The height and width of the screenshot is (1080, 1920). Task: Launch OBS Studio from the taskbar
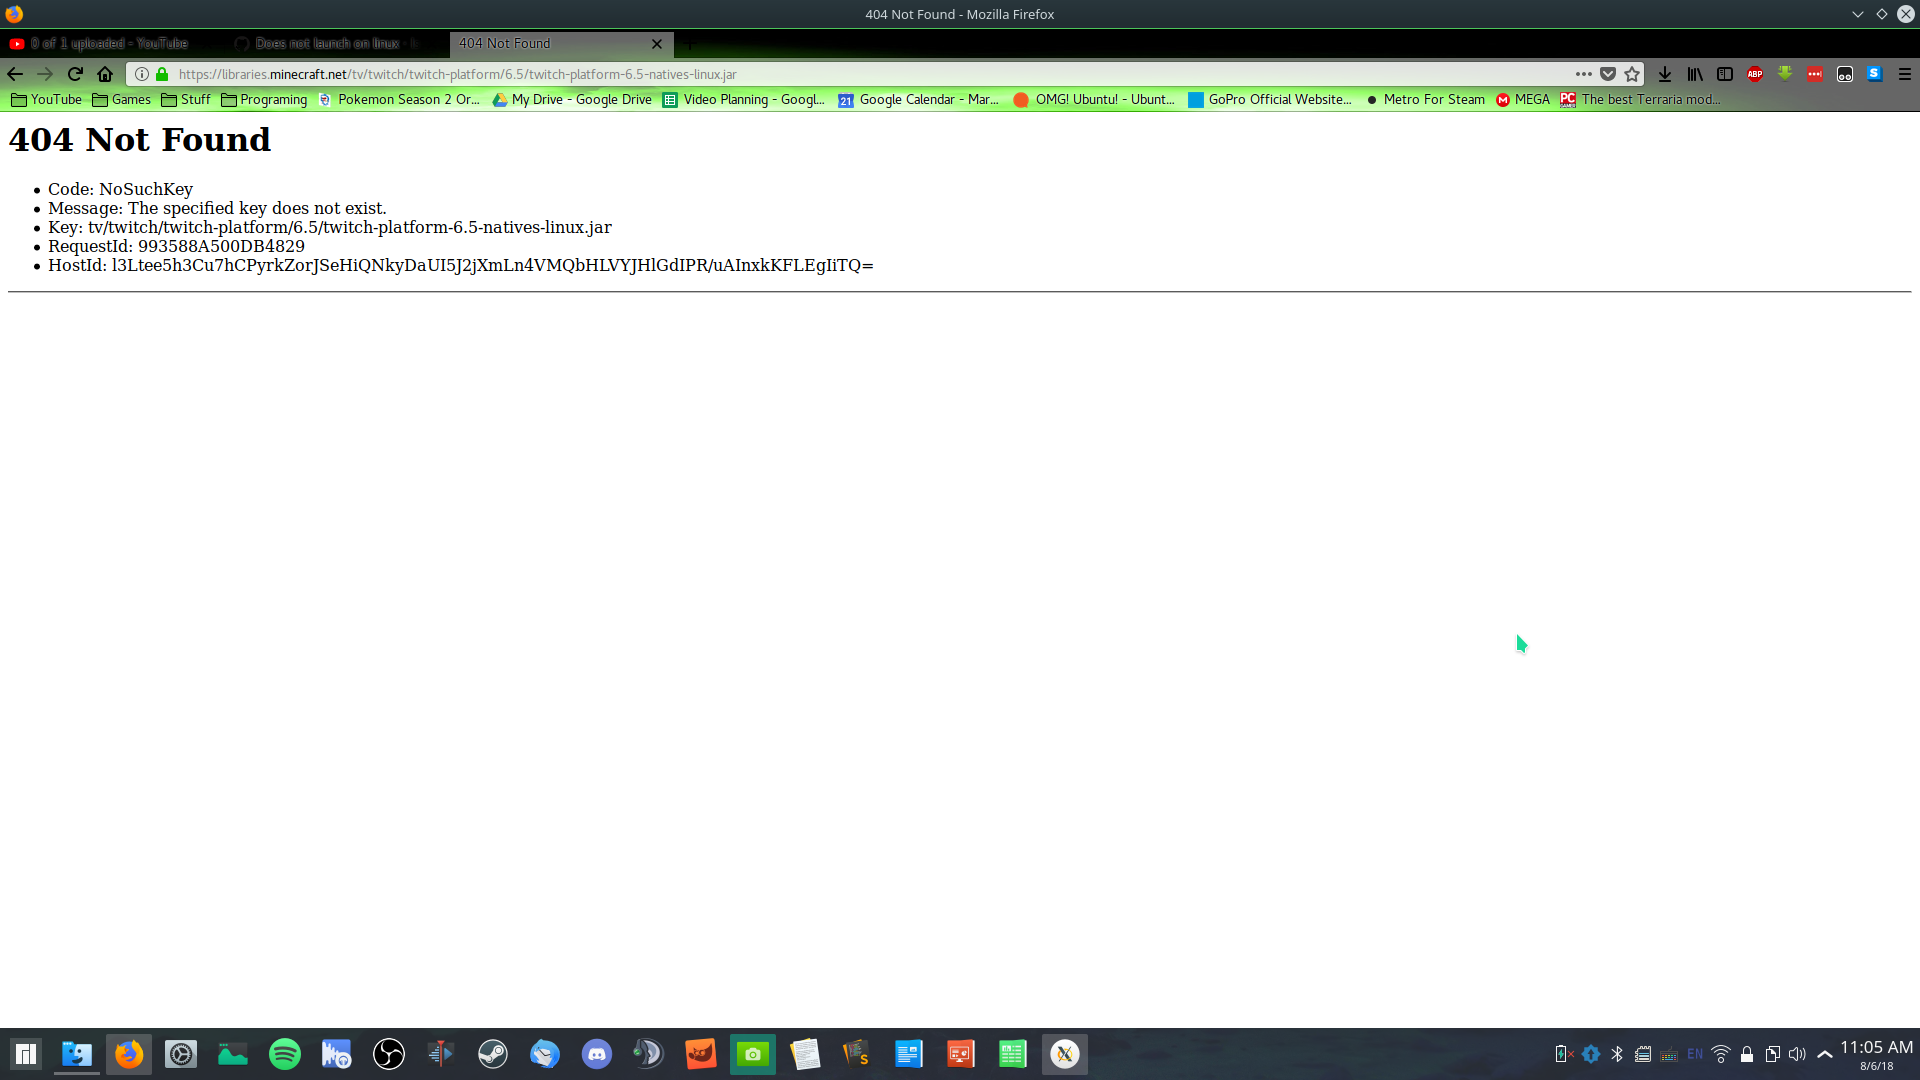click(x=389, y=1053)
